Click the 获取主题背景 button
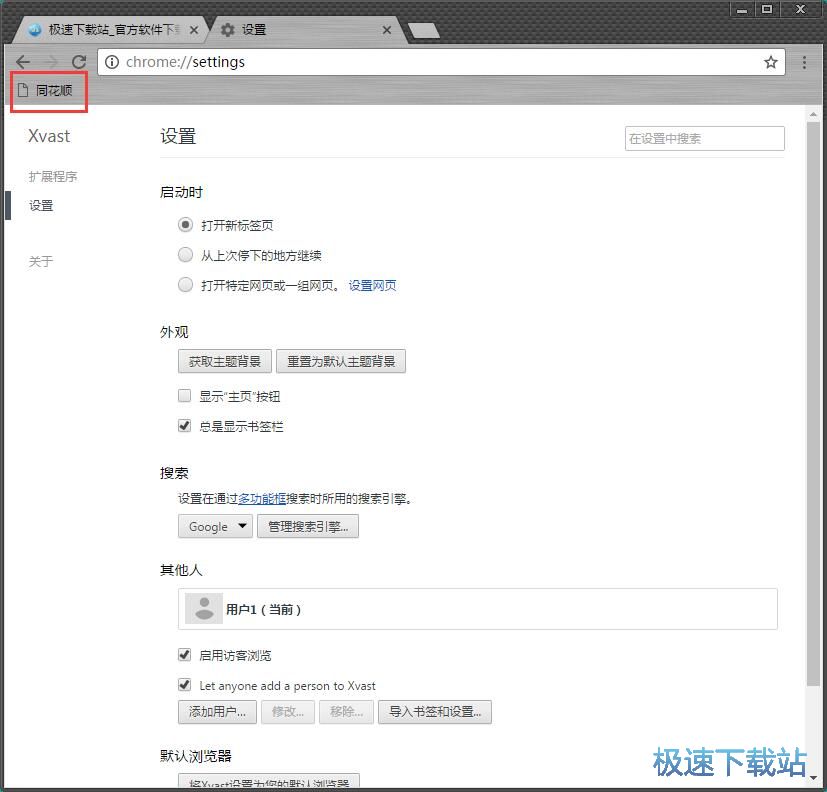 coord(225,361)
